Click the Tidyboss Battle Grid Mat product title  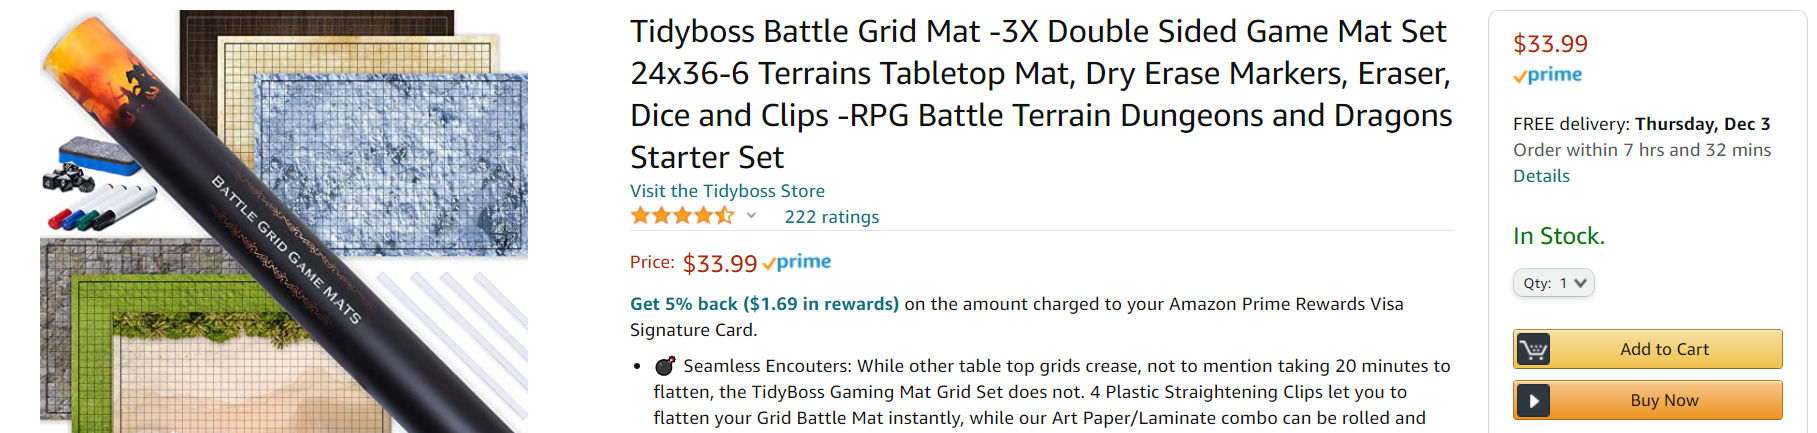1040,94
